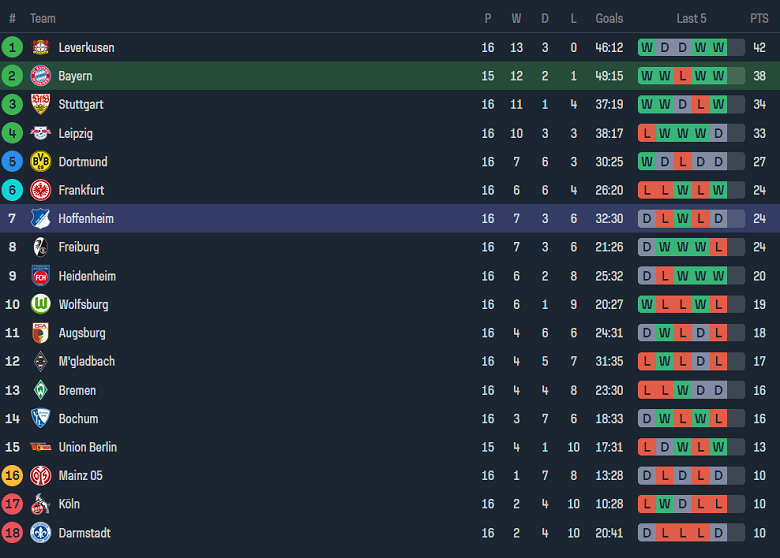780x558 pixels.
Task: Select the Heidenheim team name
Action: tap(87, 276)
